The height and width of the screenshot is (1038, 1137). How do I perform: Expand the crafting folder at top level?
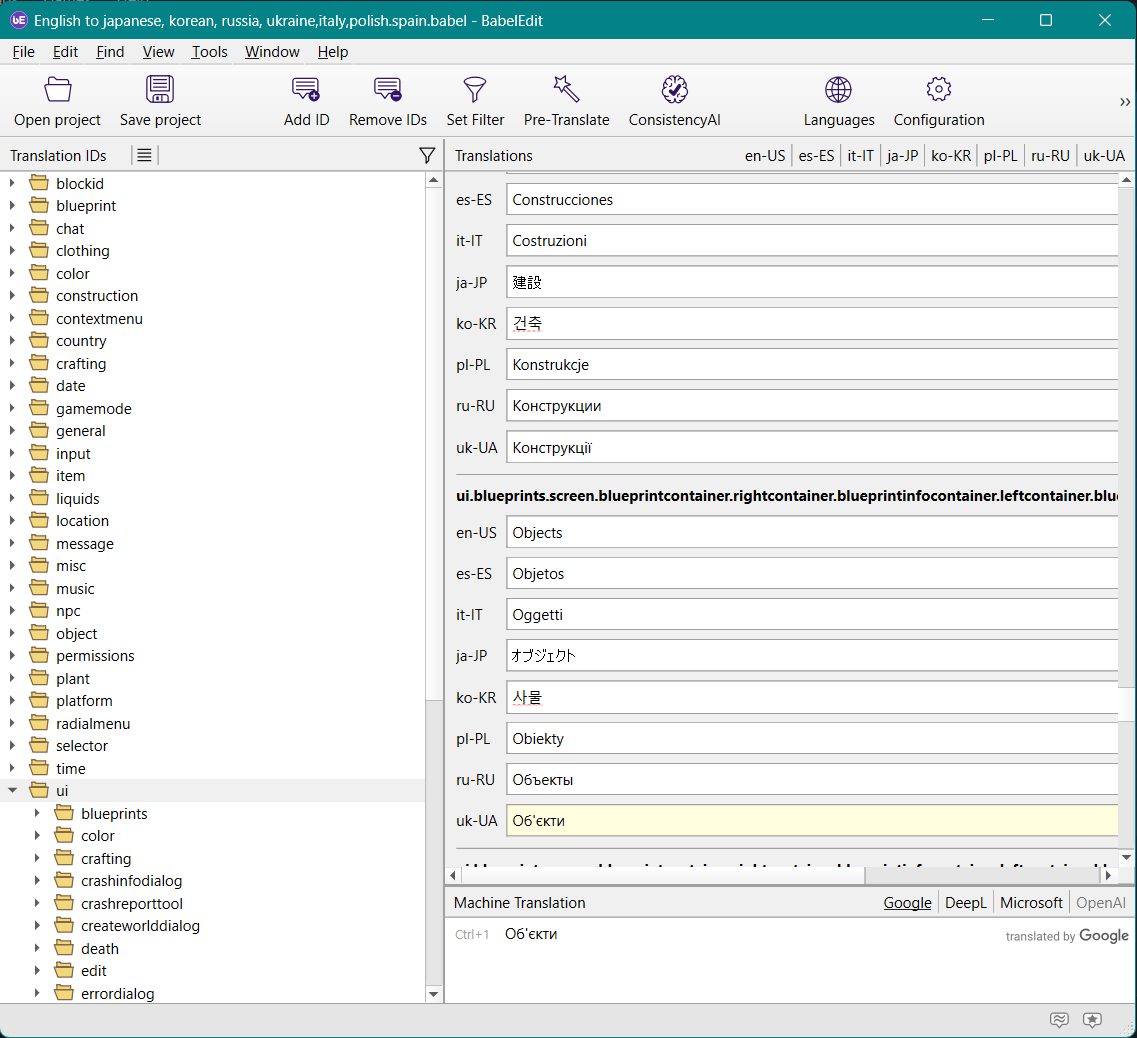[13, 364]
